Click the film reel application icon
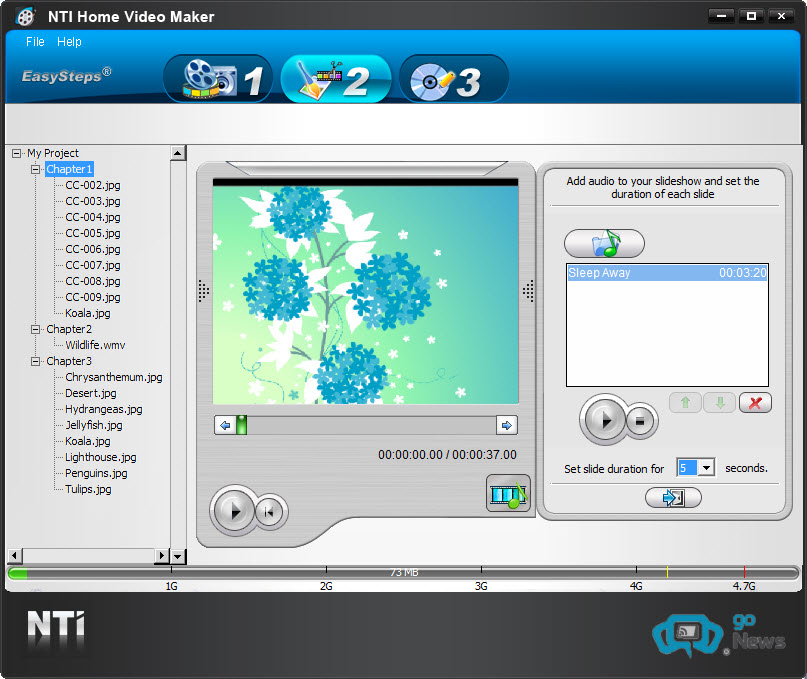The width and height of the screenshot is (807, 679). click(x=25, y=16)
